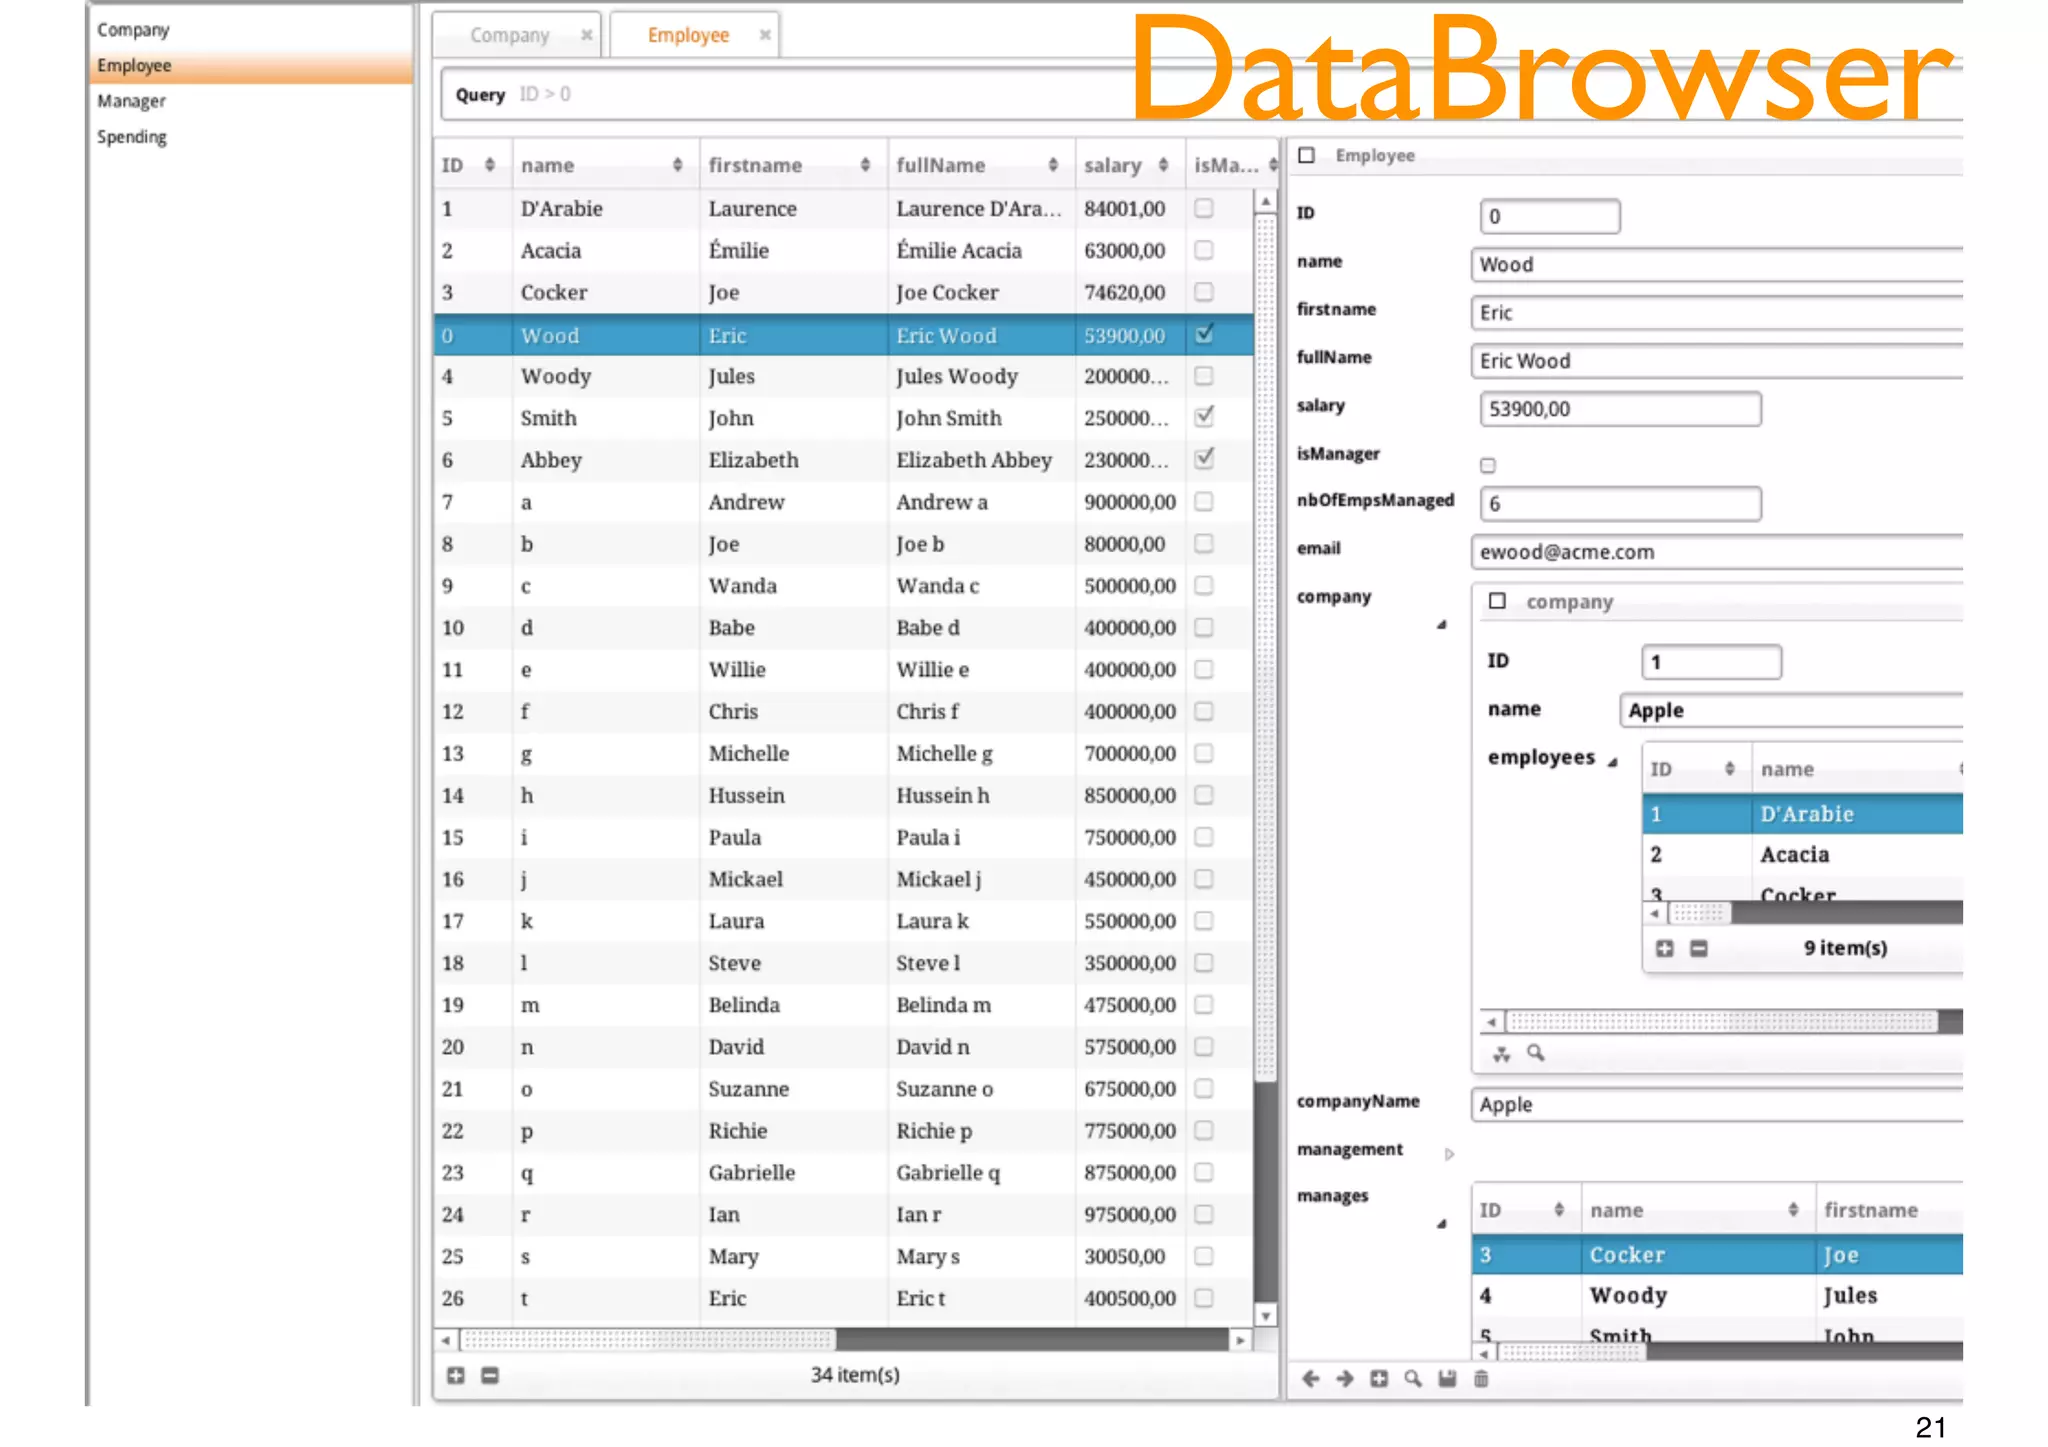Sort main grid by firstname column

click(865, 165)
